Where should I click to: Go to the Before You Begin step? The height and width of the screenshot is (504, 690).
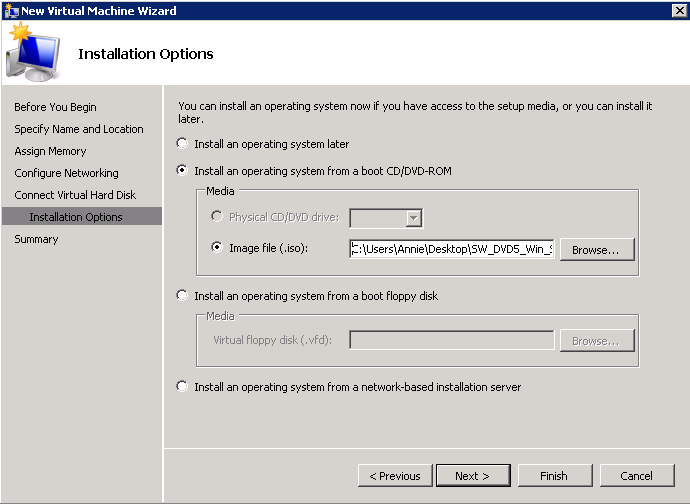coord(55,107)
